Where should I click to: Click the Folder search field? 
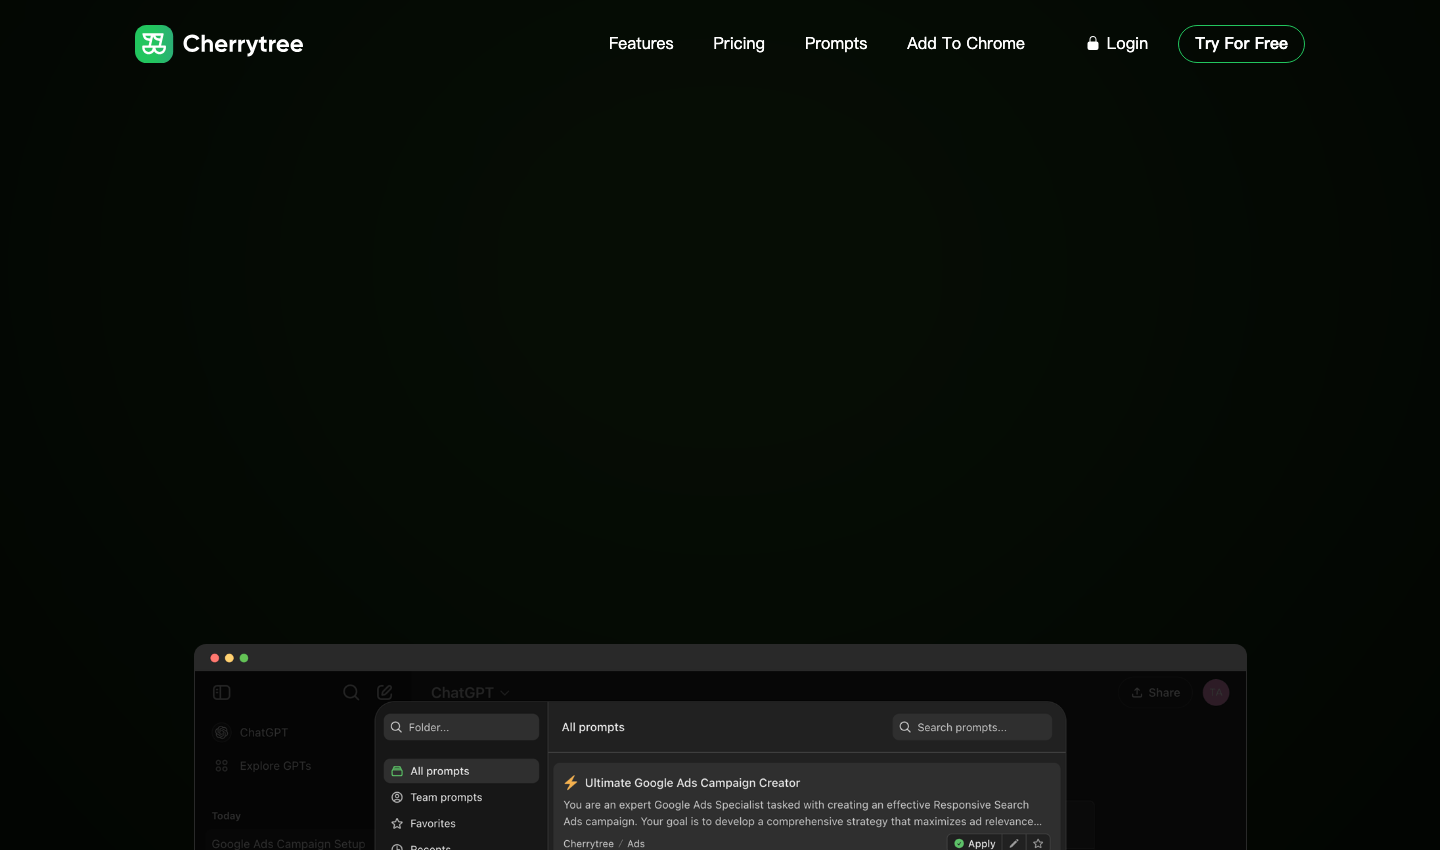[461, 727]
